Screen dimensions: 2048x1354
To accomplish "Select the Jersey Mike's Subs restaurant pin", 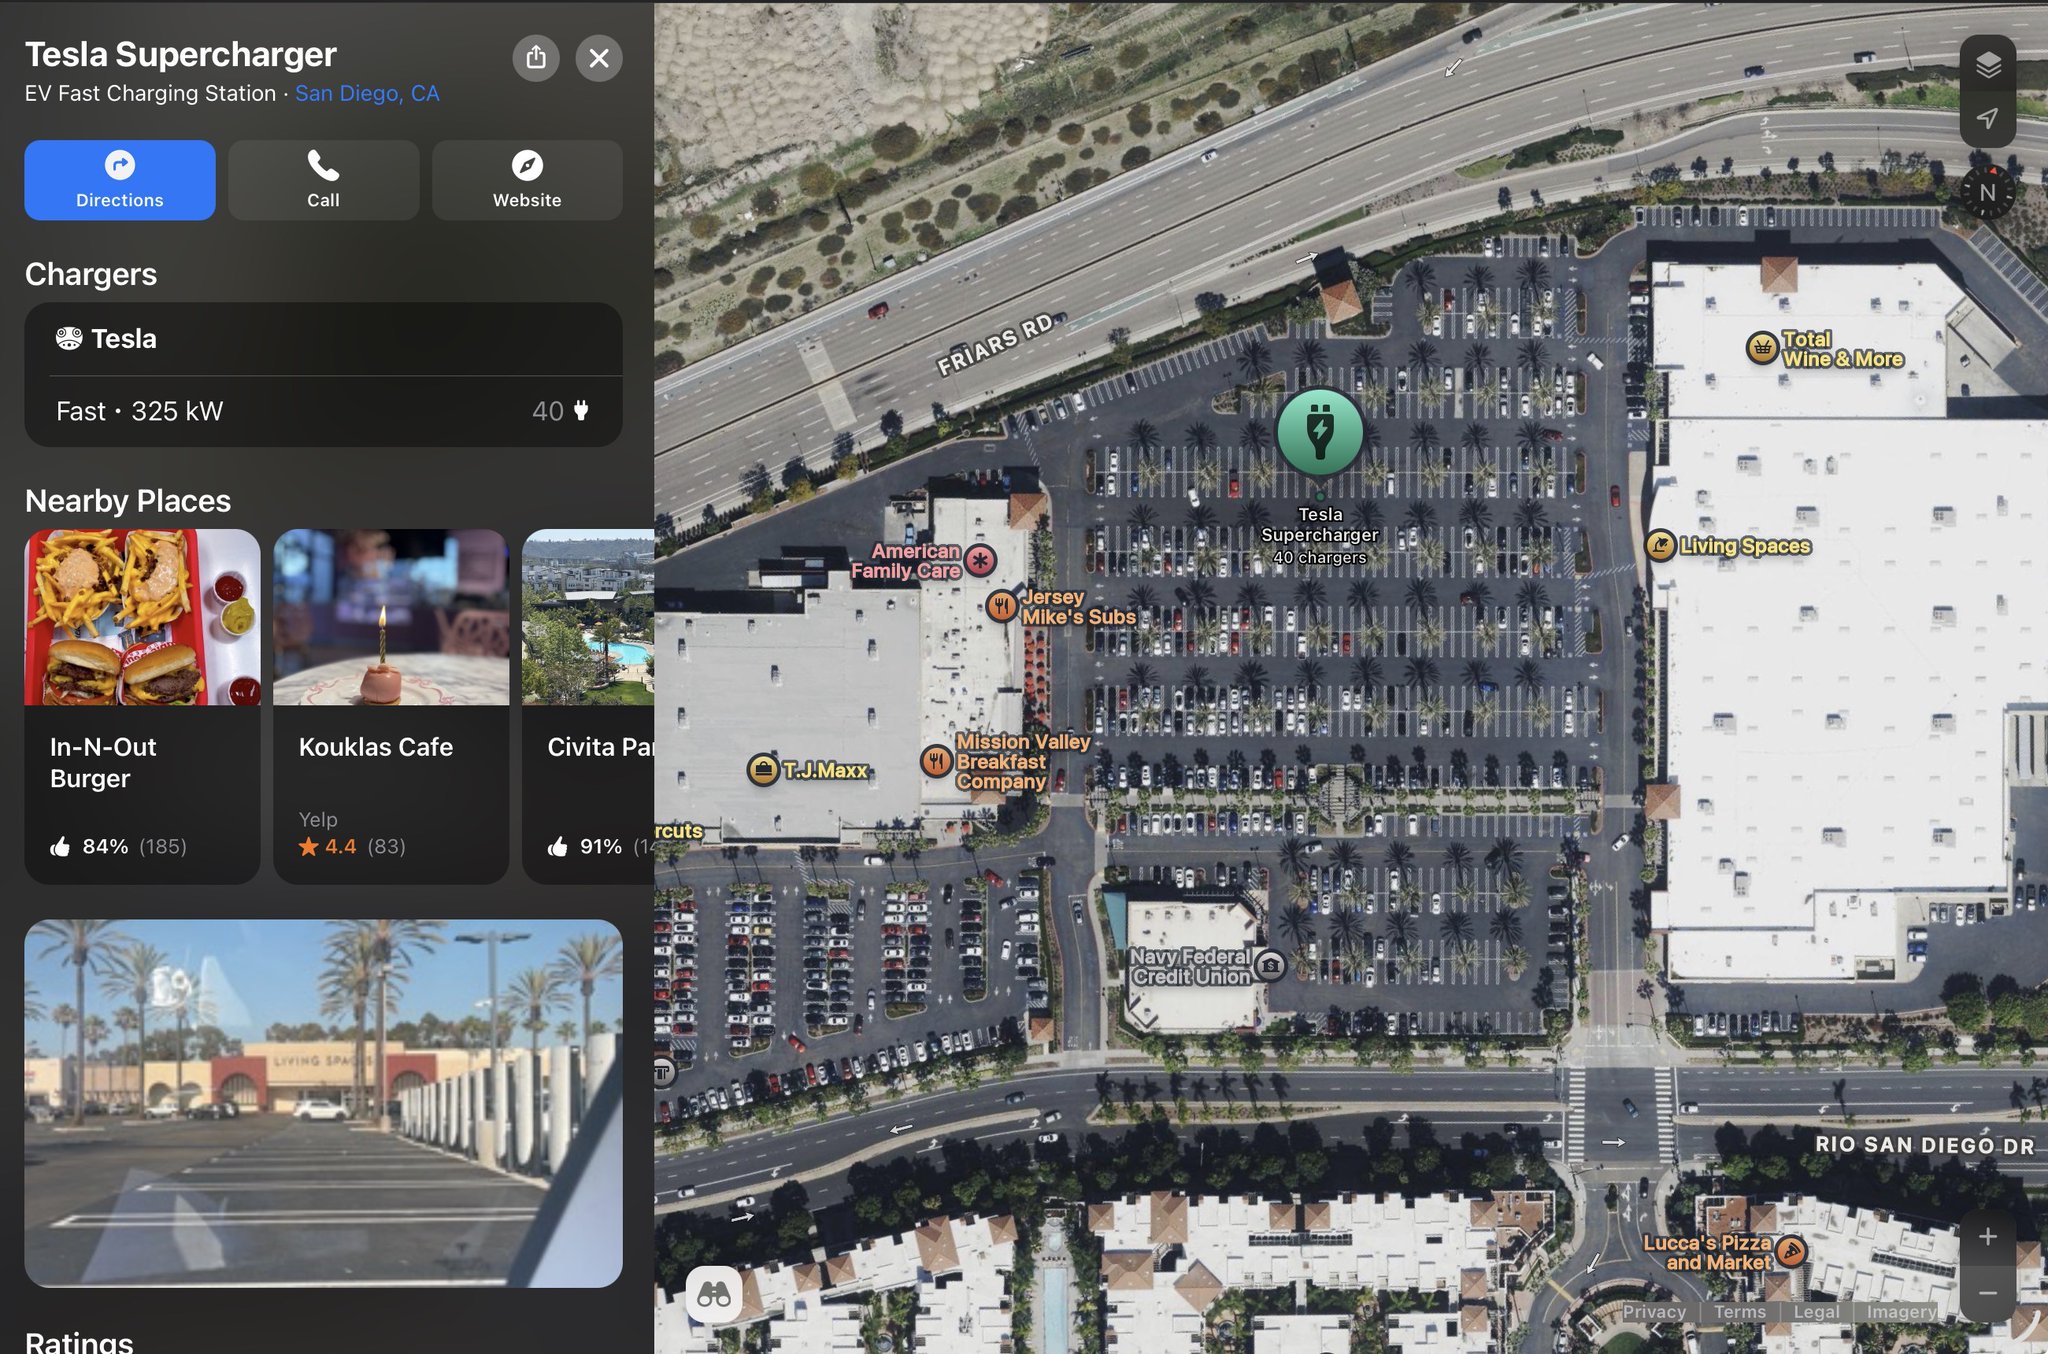I will [1001, 606].
